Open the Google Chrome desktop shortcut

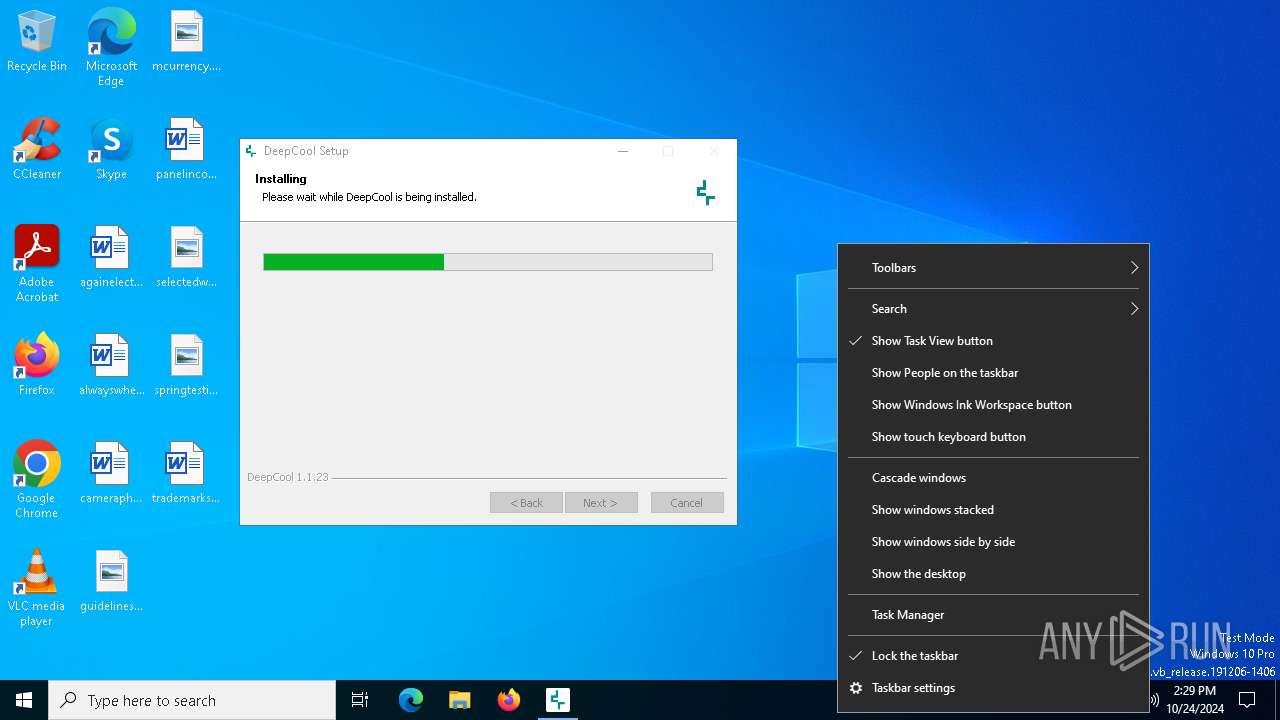tap(37, 480)
